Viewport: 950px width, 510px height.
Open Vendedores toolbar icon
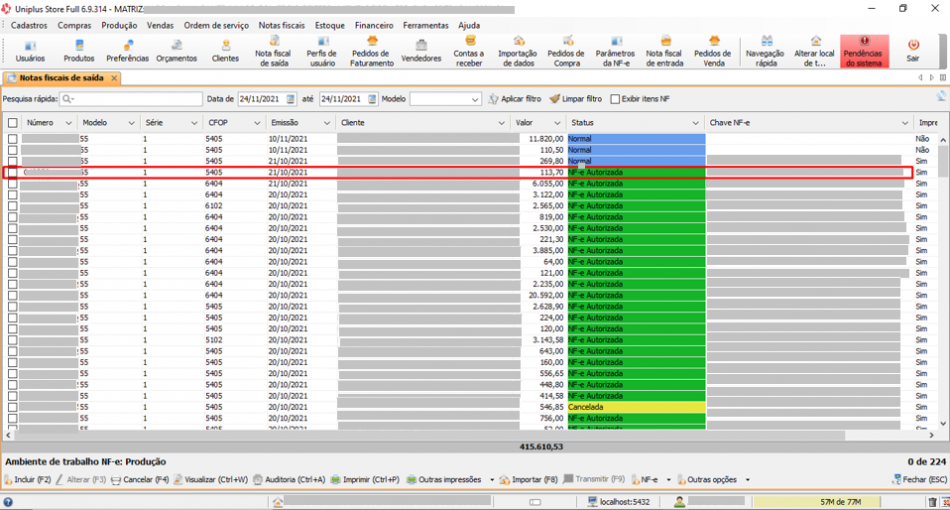coord(421,51)
